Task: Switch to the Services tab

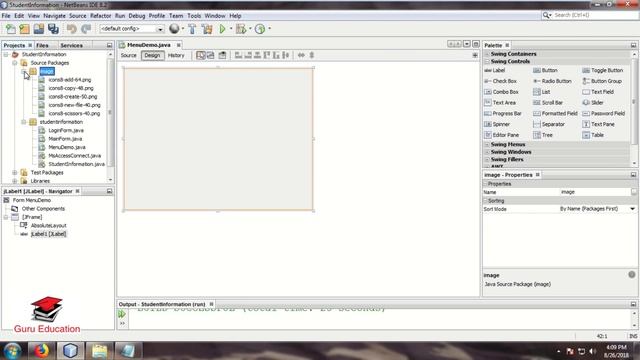Action: pos(71,45)
